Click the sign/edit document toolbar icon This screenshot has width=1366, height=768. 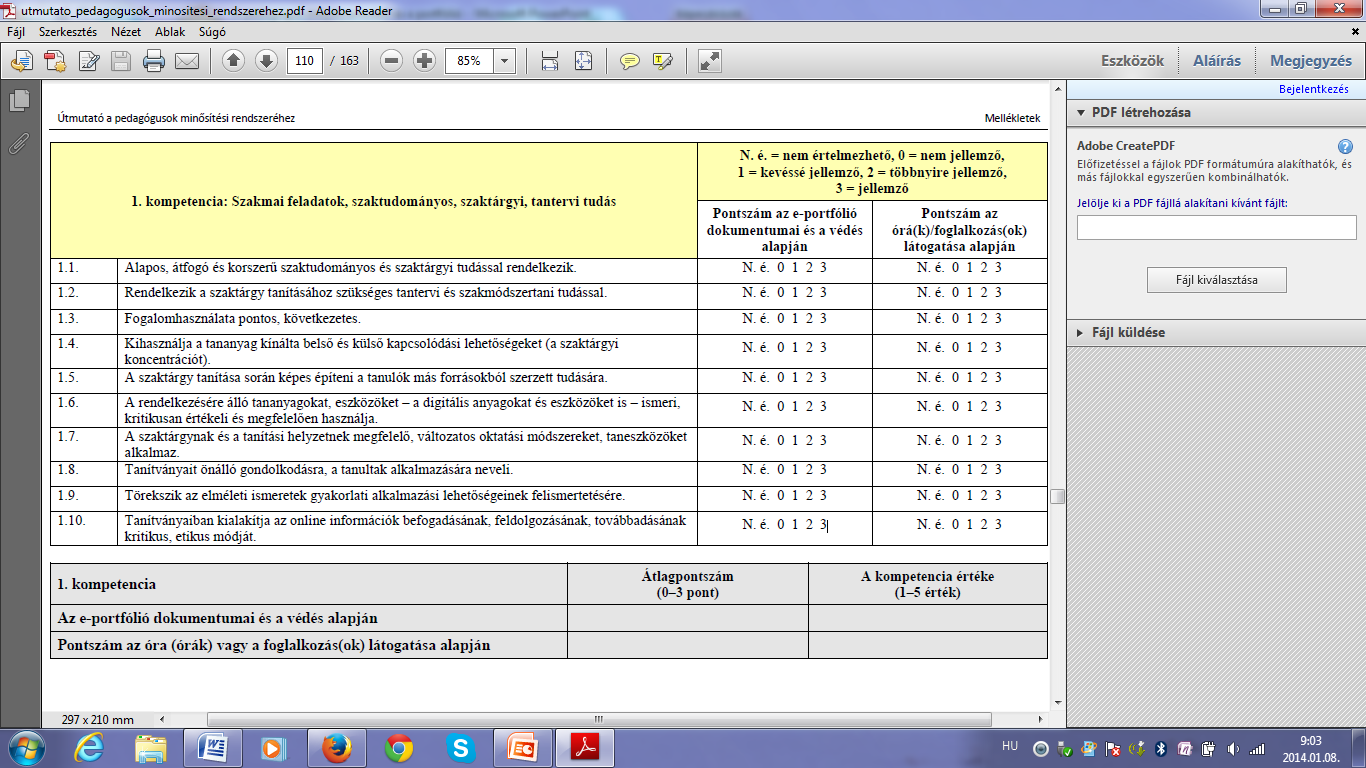[x=89, y=61]
